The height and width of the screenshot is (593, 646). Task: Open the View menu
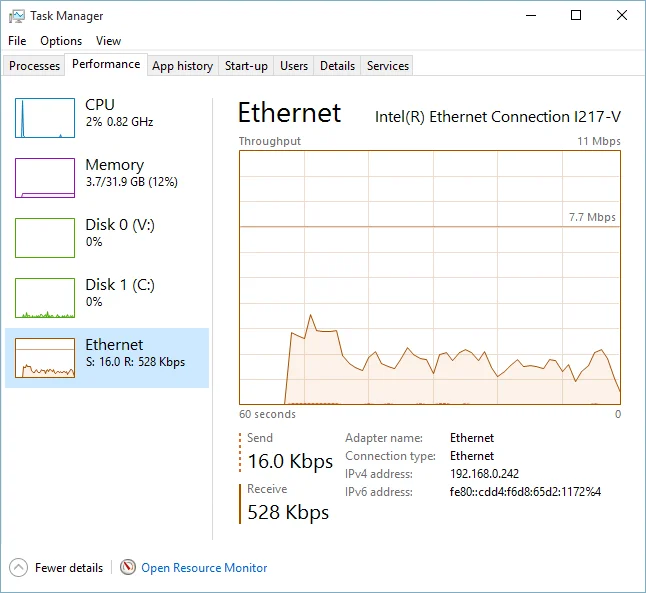(108, 41)
